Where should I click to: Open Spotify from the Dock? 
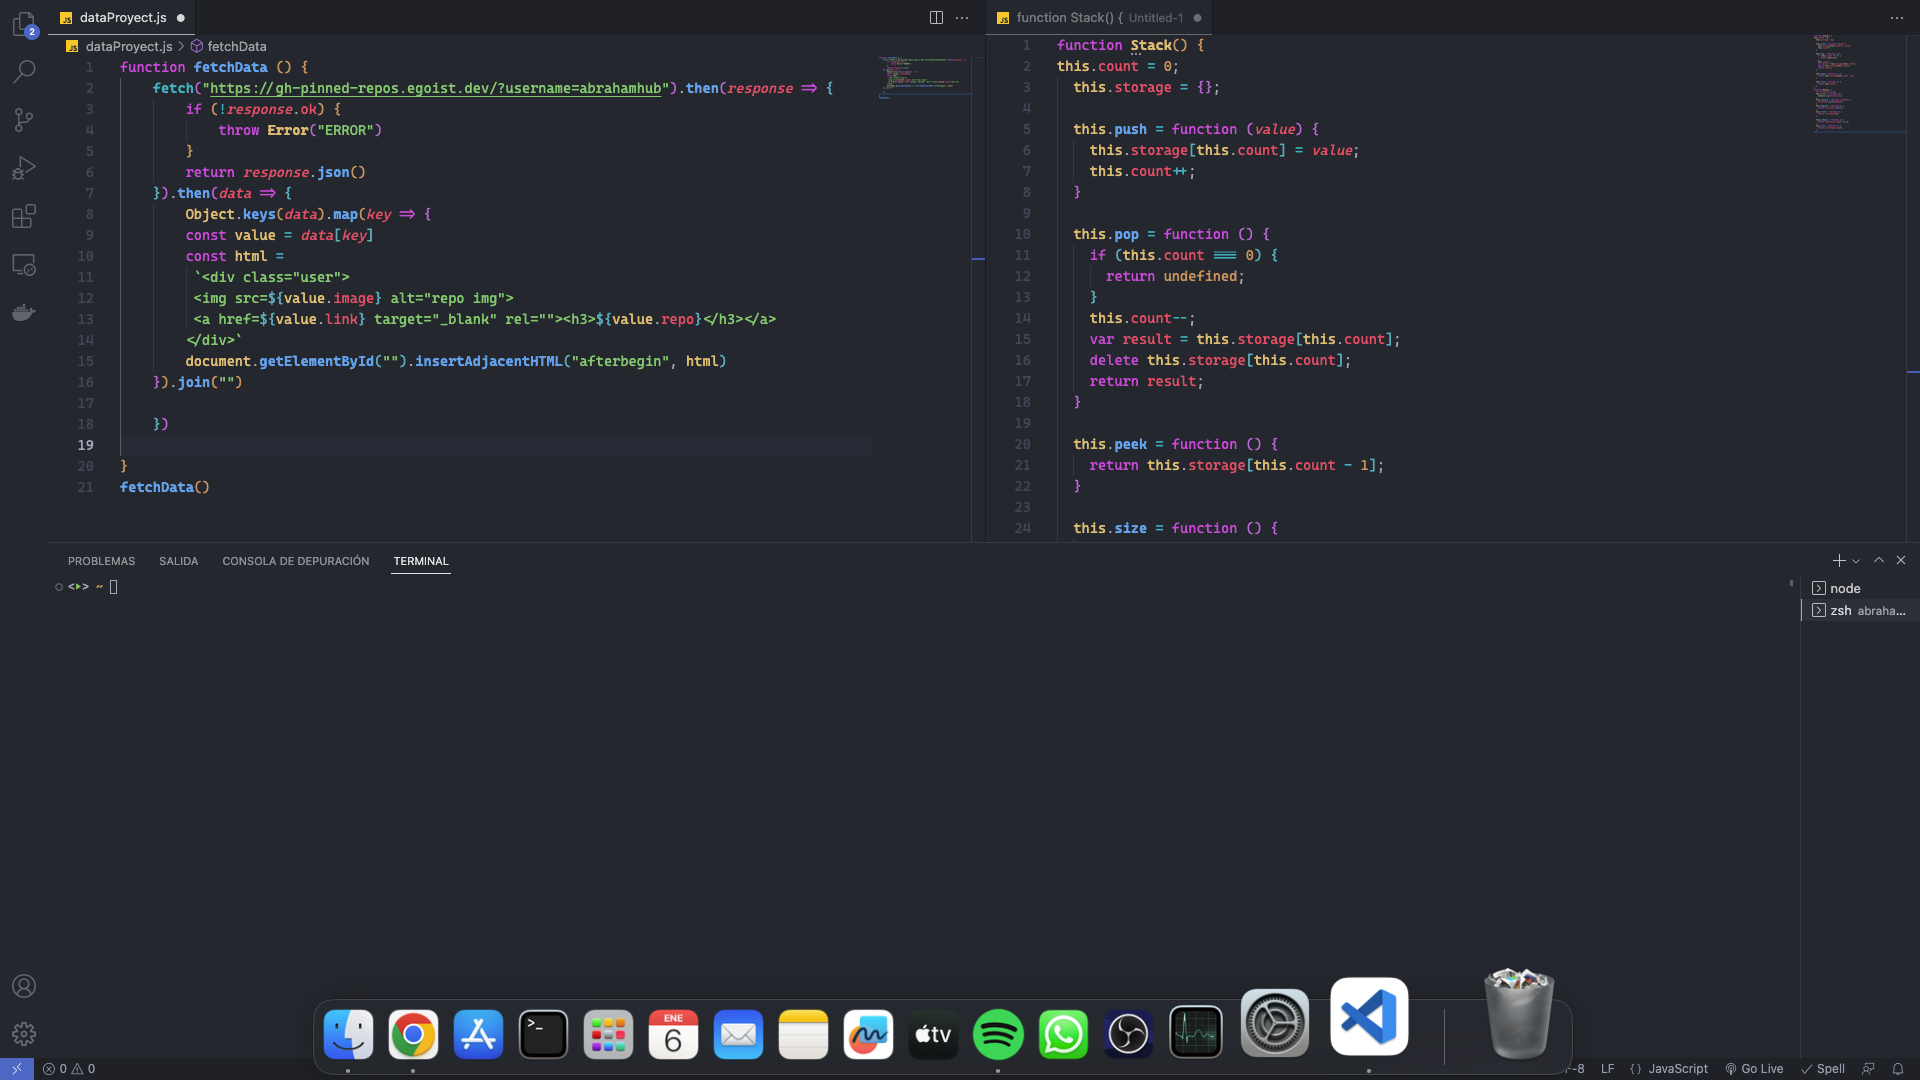coord(998,1034)
